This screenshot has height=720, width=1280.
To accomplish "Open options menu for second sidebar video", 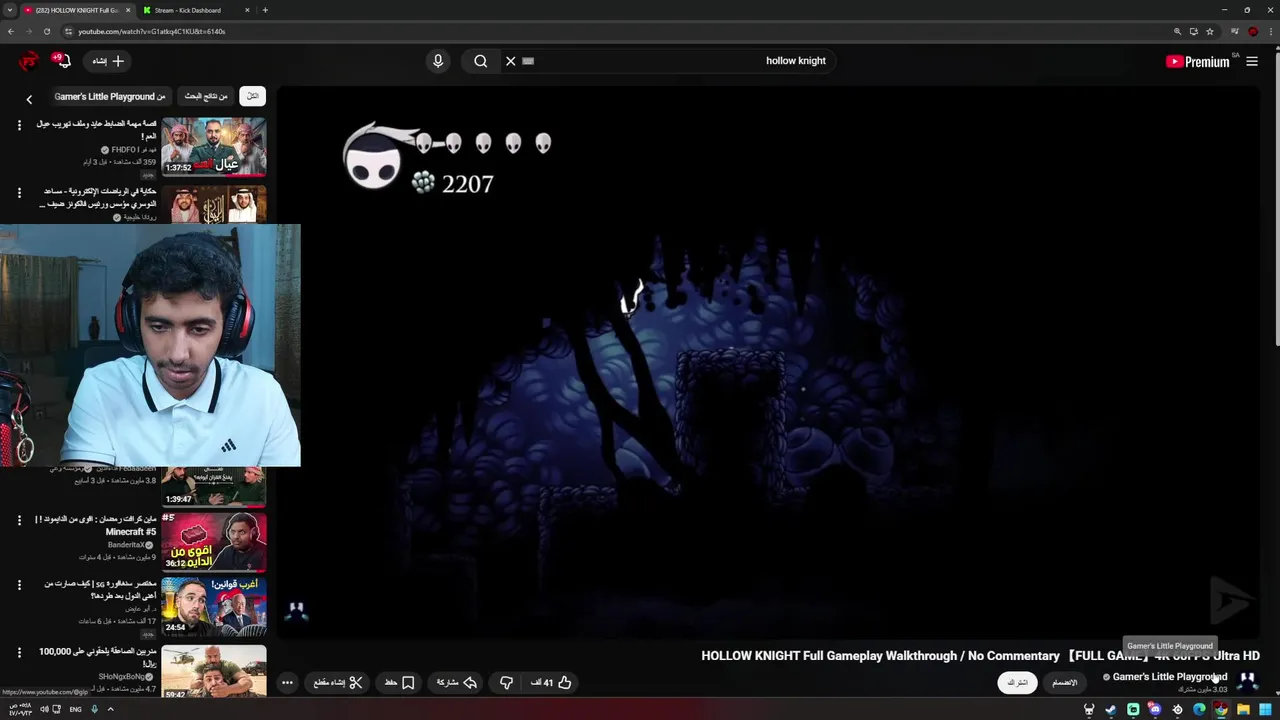I will [19, 193].
